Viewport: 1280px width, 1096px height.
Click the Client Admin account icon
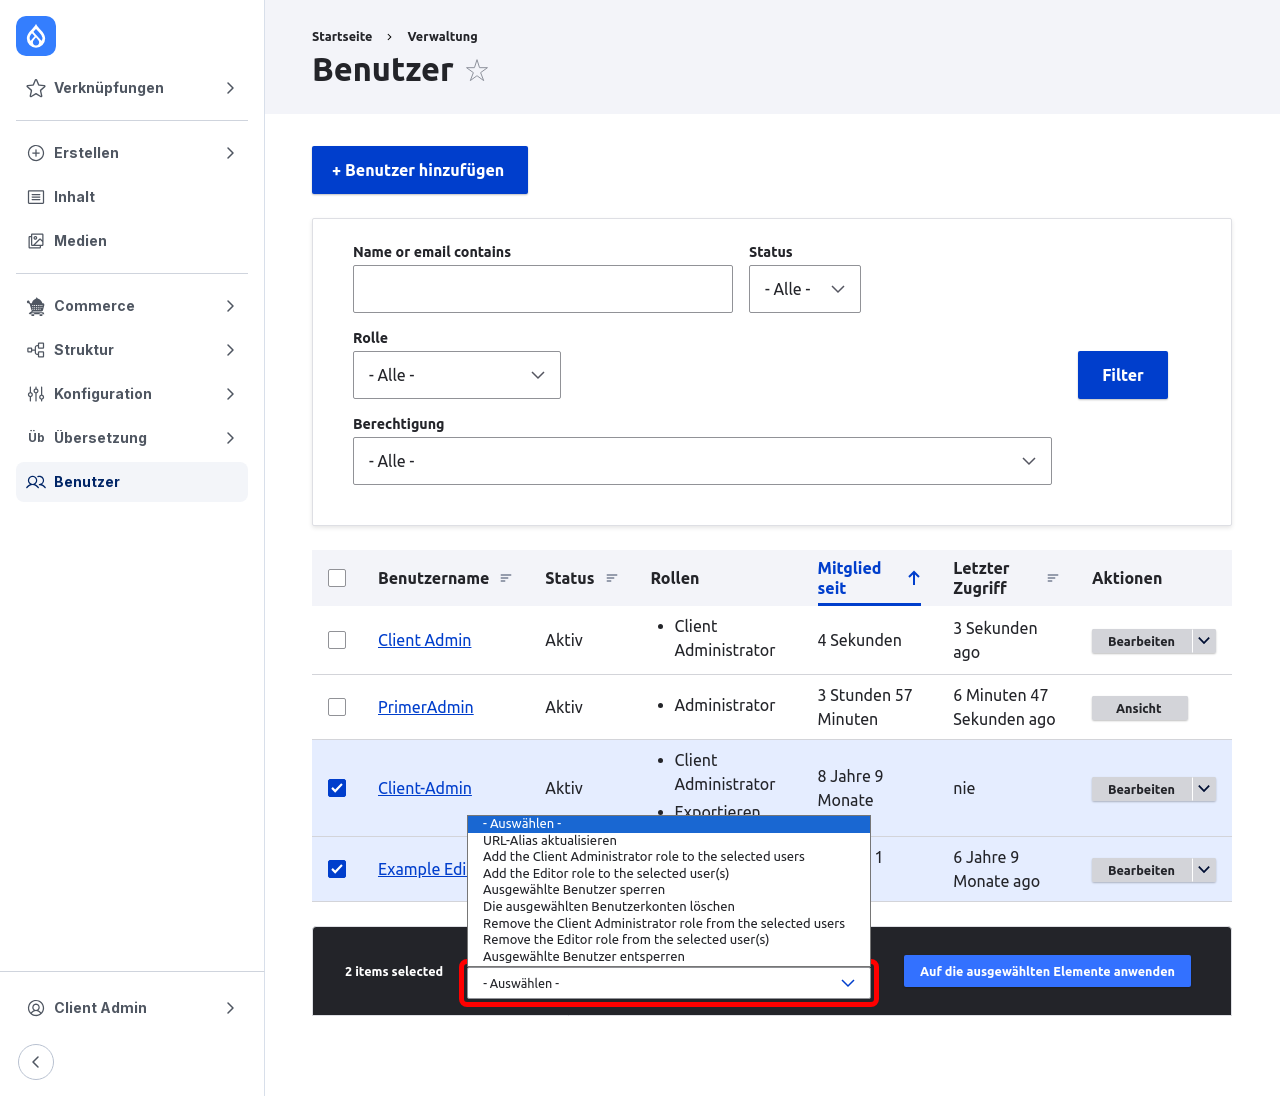(36, 1008)
